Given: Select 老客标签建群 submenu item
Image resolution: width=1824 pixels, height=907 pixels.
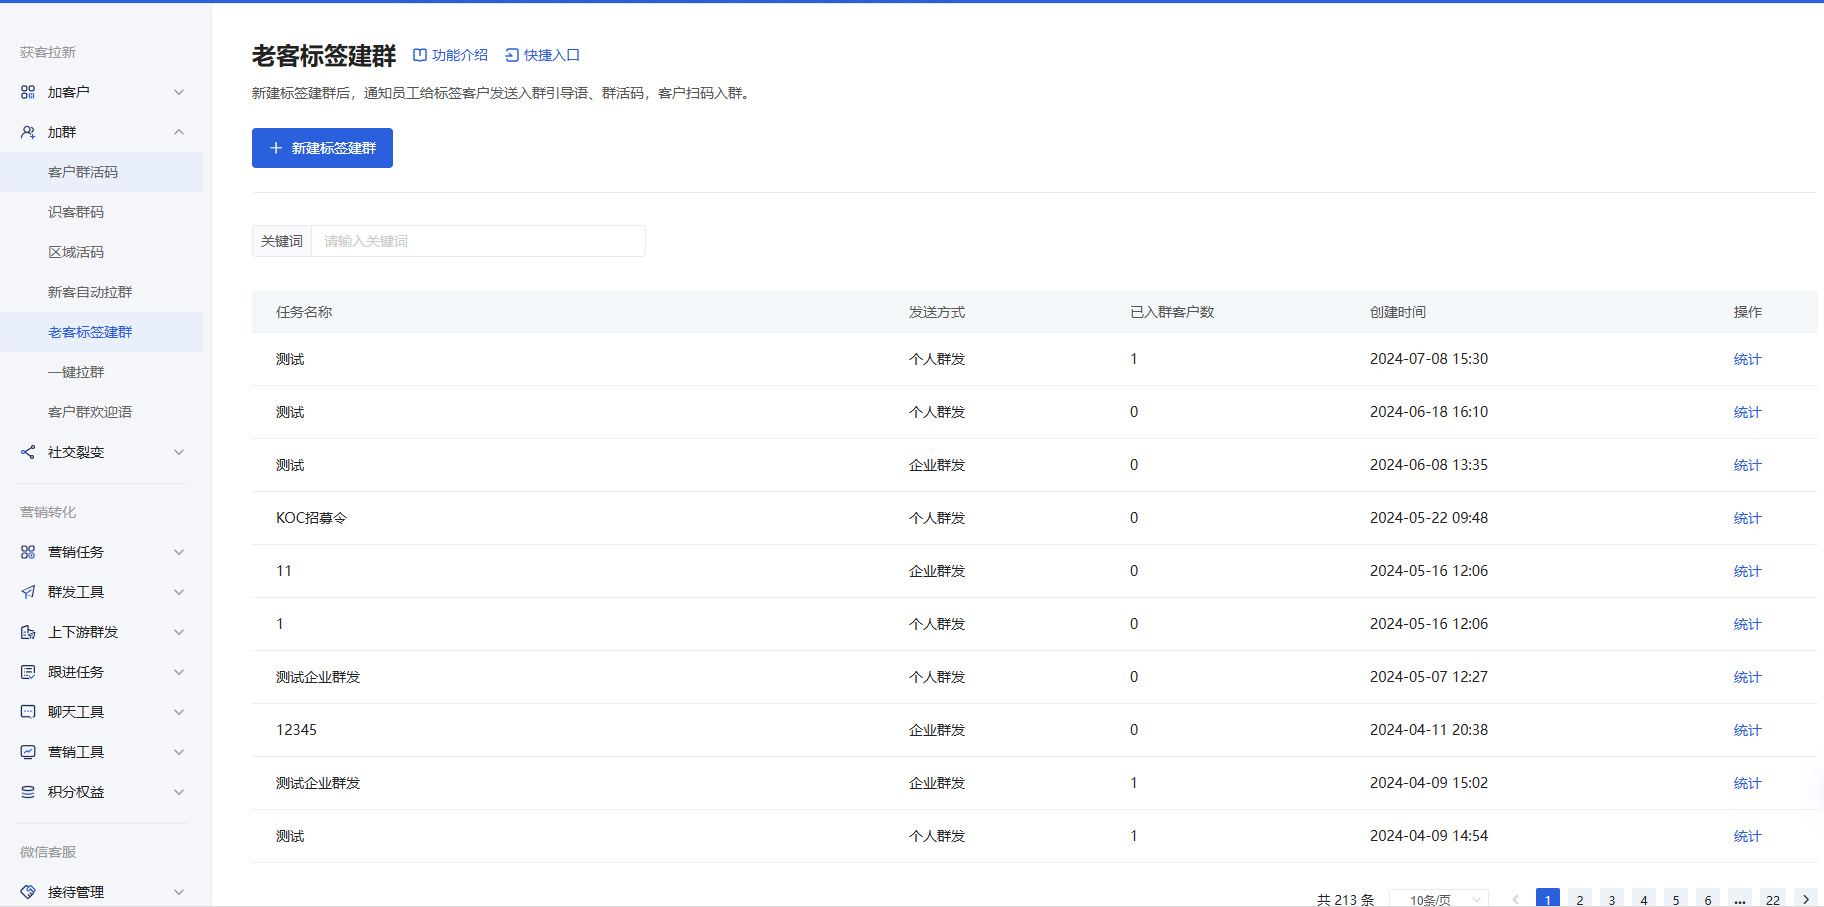Looking at the screenshot, I should click(101, 332).
